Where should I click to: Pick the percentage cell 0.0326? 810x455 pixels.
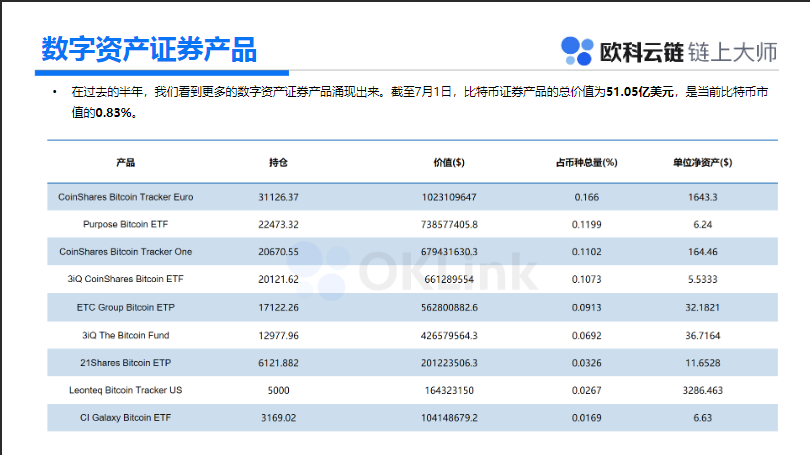coord(586,363)
